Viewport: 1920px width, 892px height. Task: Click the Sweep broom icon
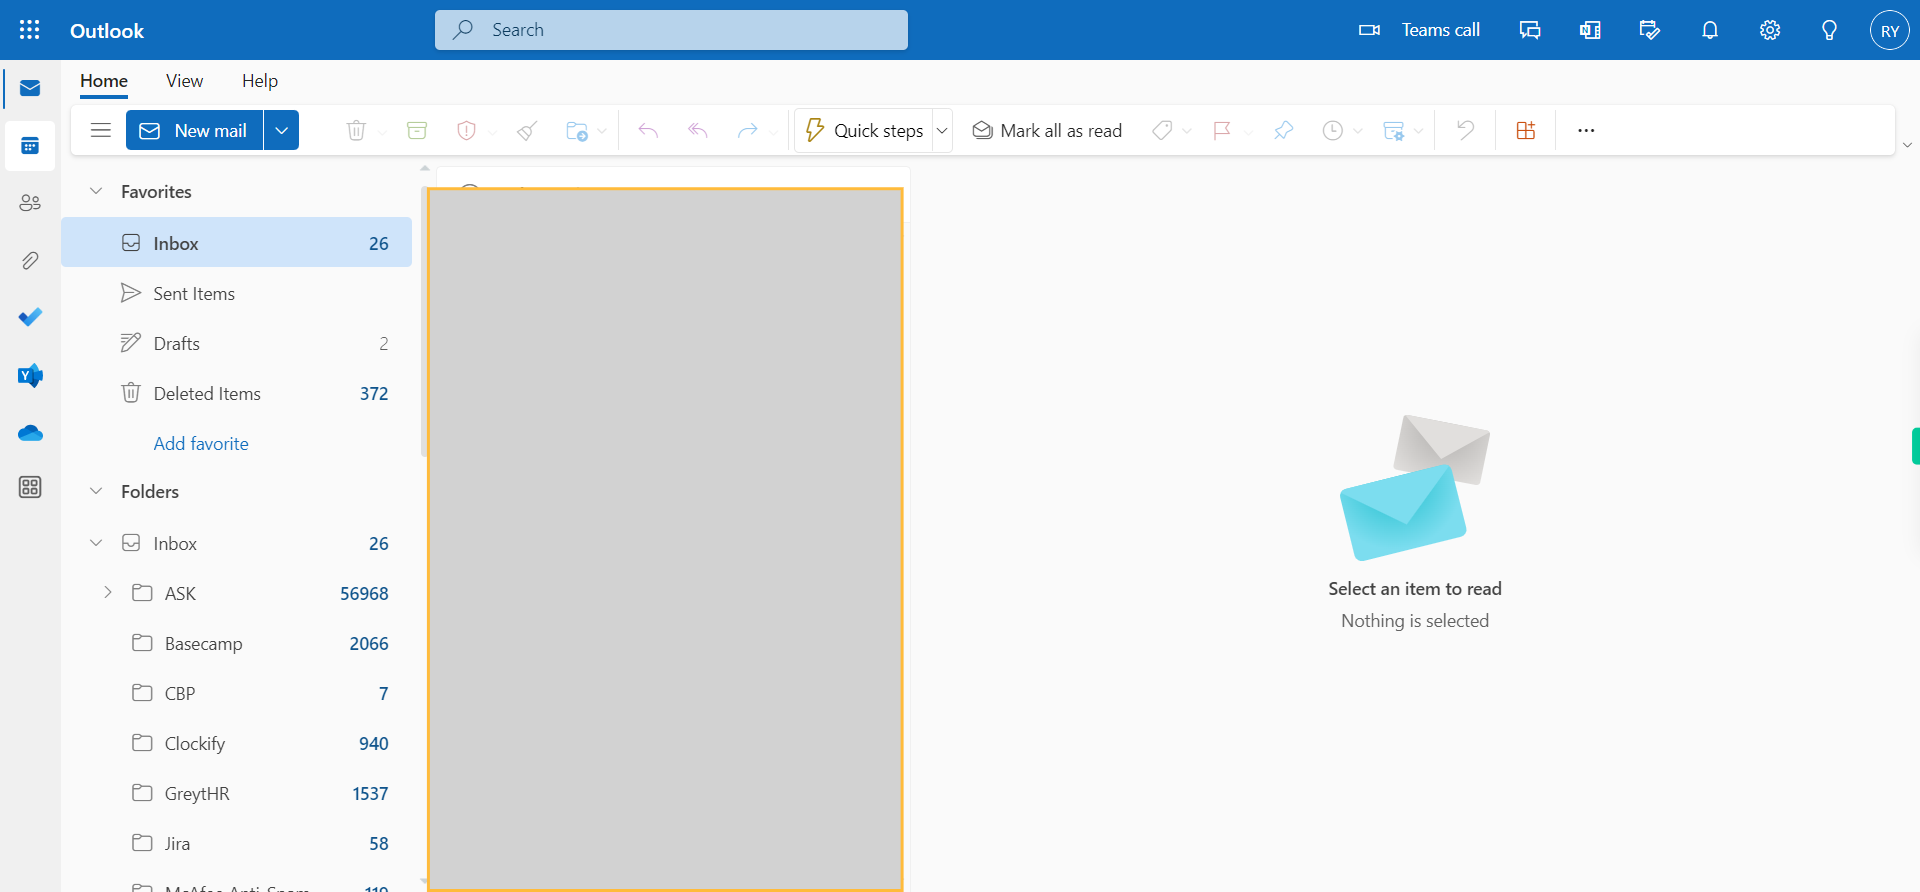pos(527,130)
